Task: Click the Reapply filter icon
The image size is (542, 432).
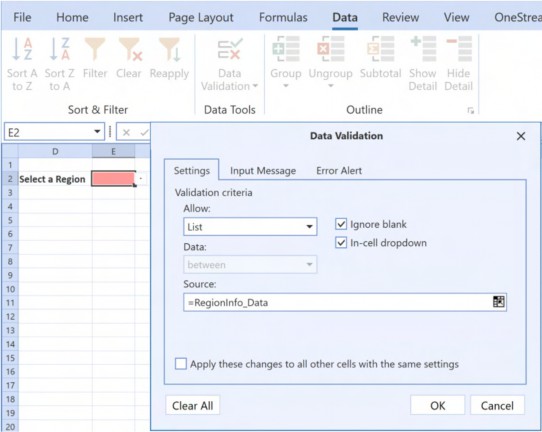Action: [169, 49]
